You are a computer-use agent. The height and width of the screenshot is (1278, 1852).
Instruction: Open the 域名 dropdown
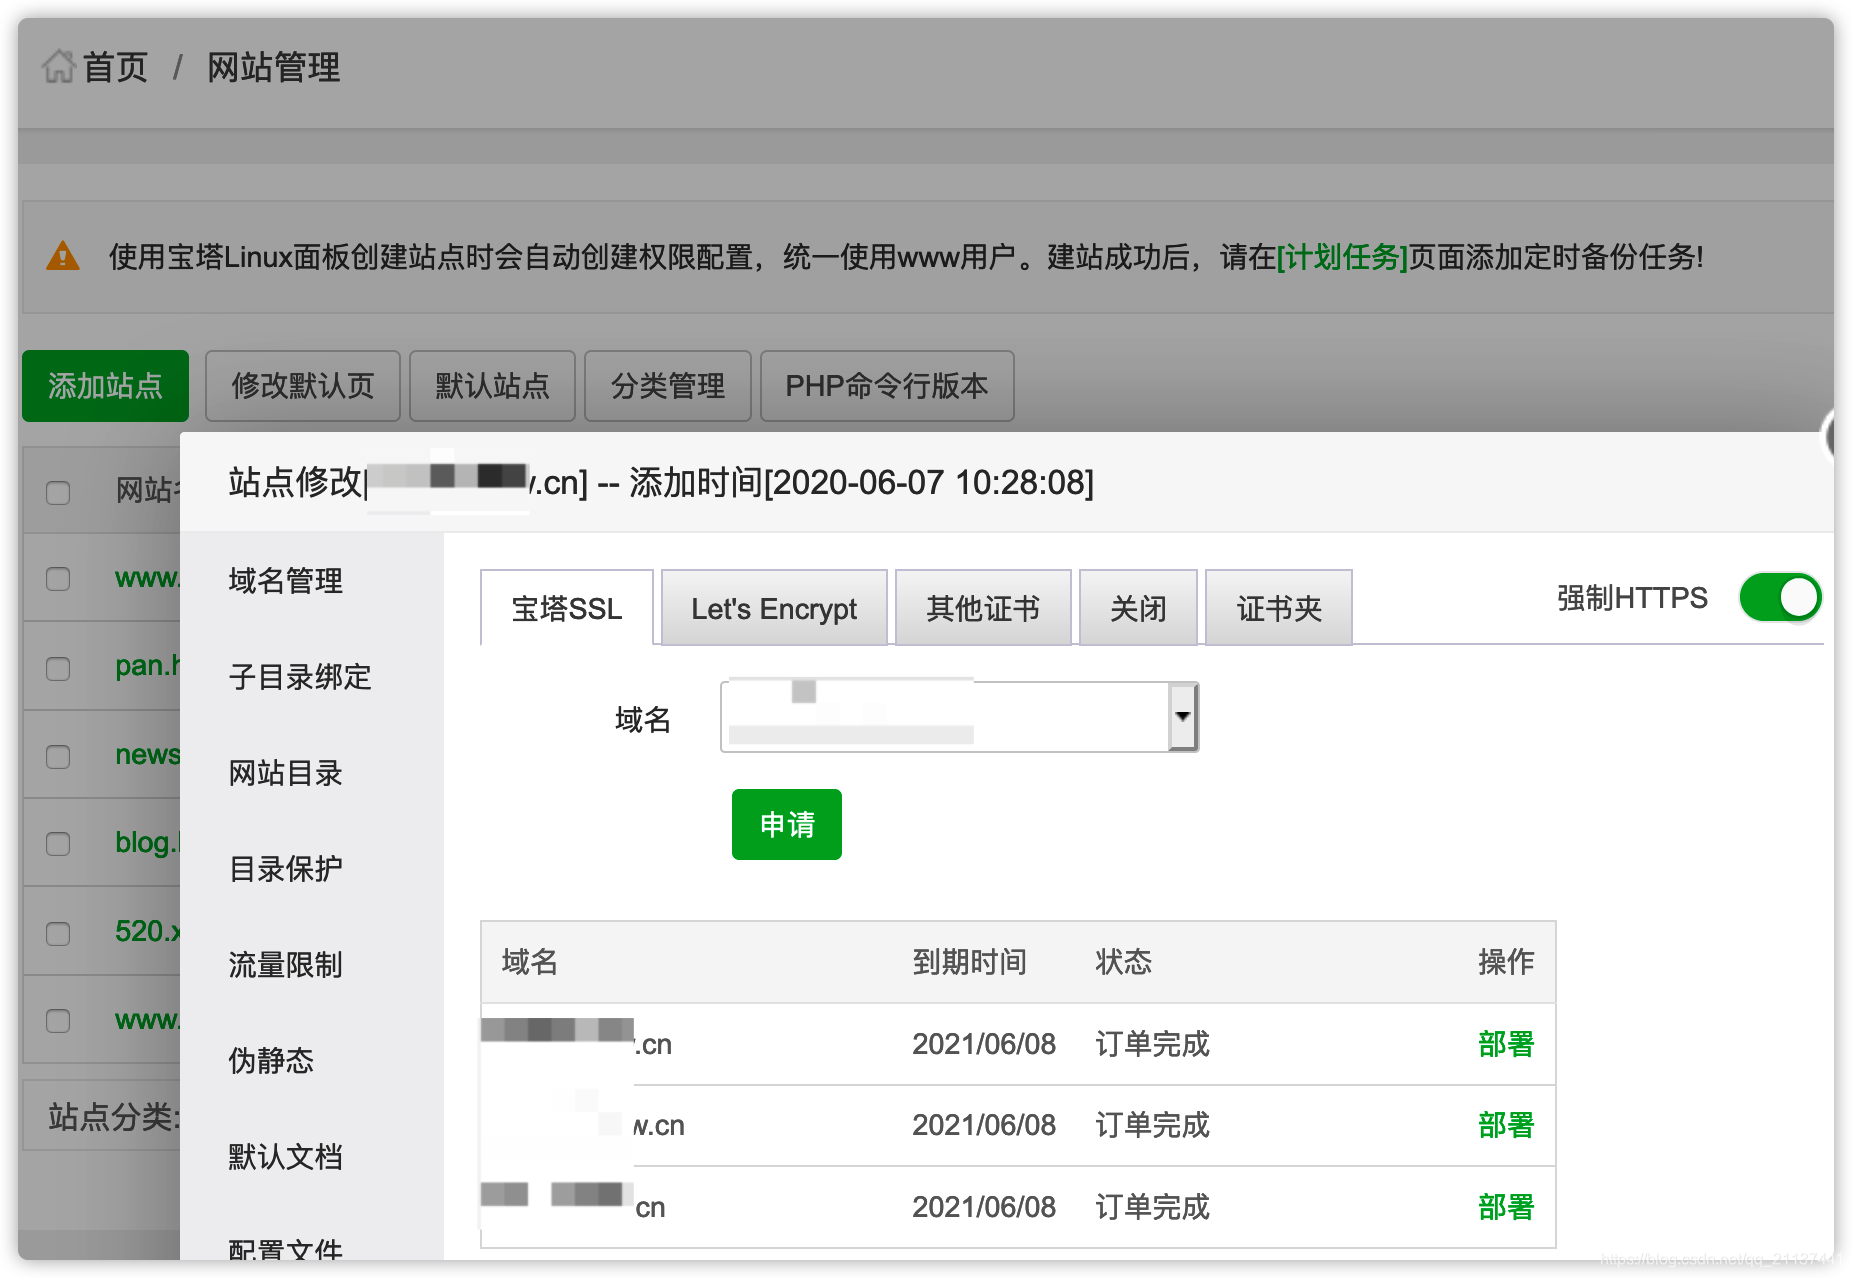959,717
